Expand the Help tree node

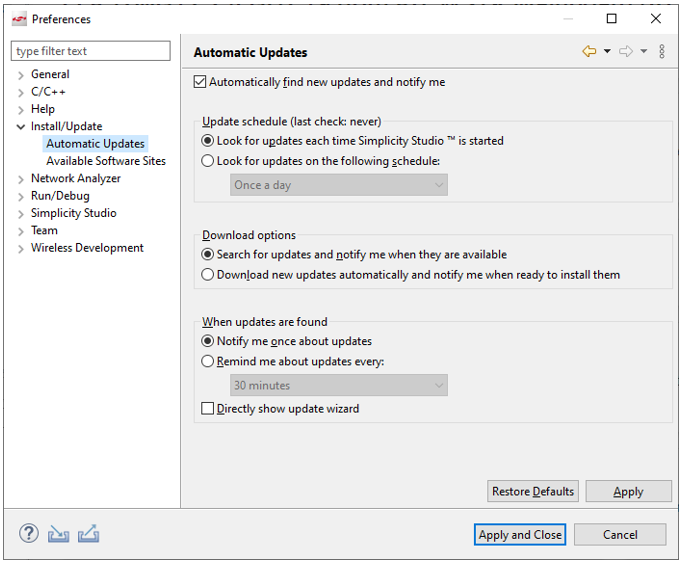(x=21, y=109)
